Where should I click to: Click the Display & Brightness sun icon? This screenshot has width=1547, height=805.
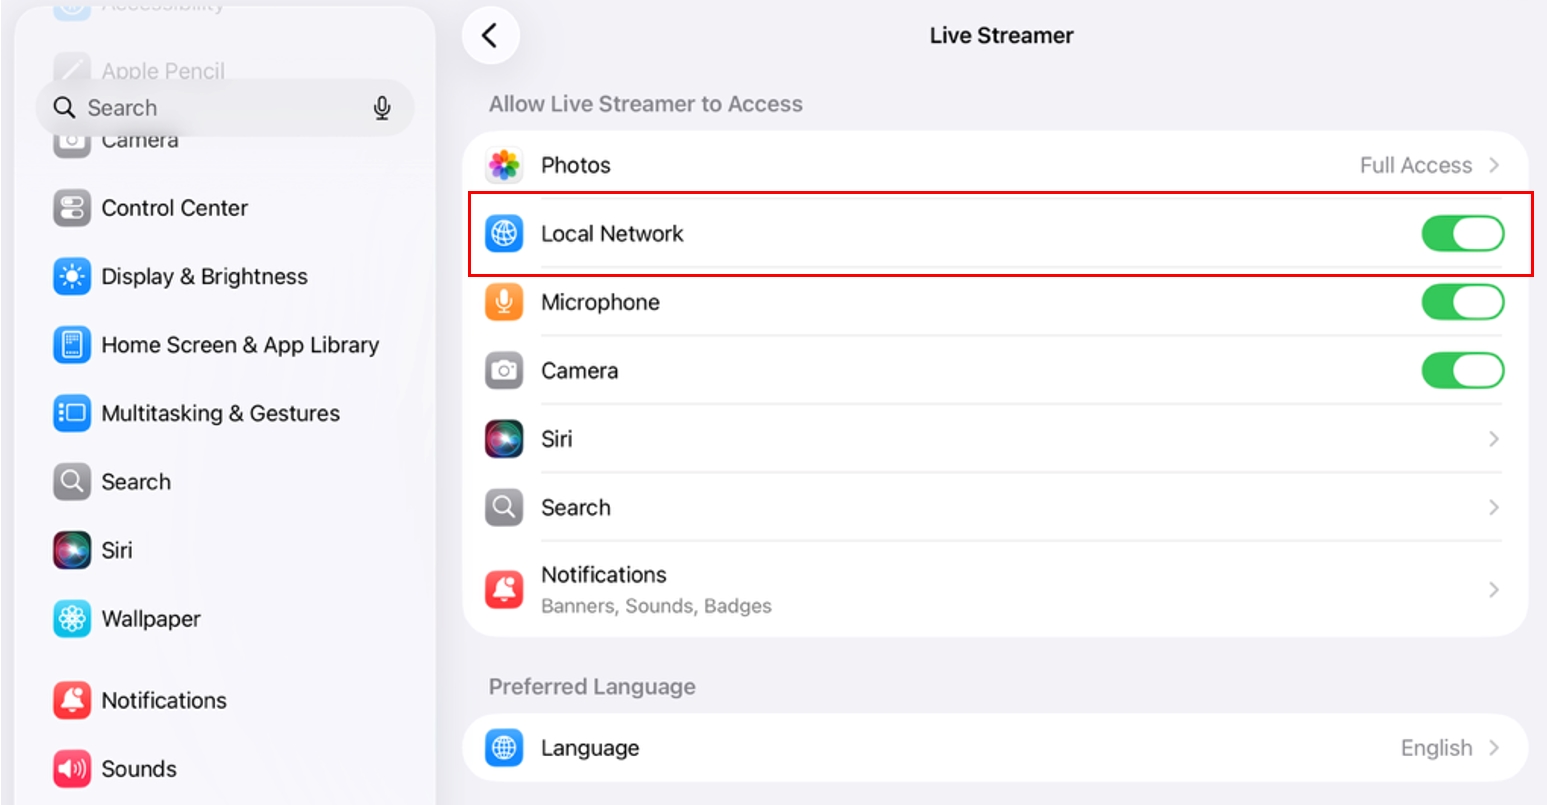click(x=72, y=277)
